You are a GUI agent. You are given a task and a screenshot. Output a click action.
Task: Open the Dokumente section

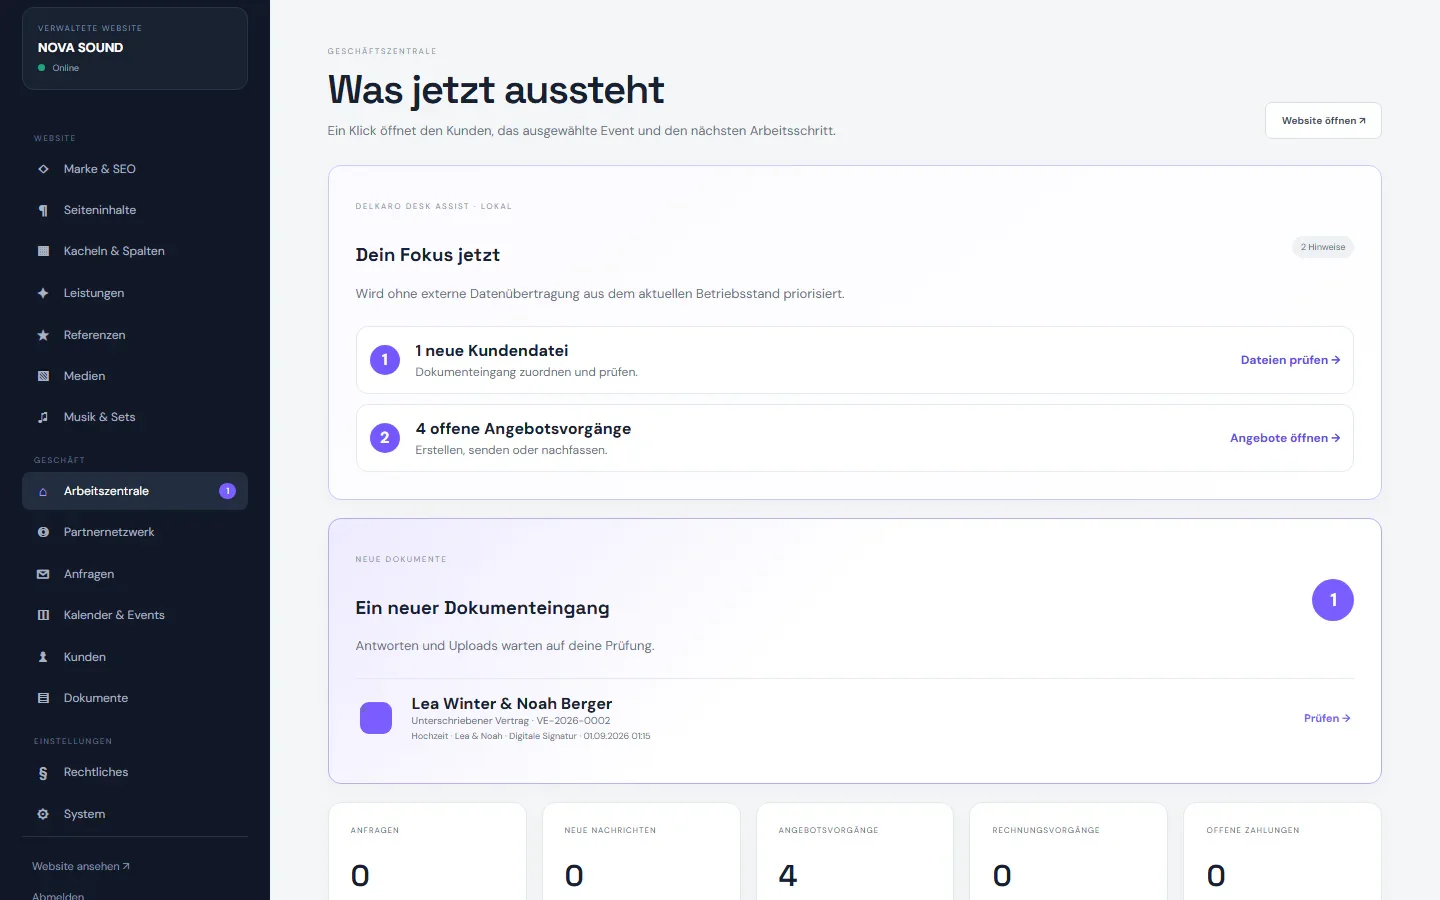(x=135, y=698)
